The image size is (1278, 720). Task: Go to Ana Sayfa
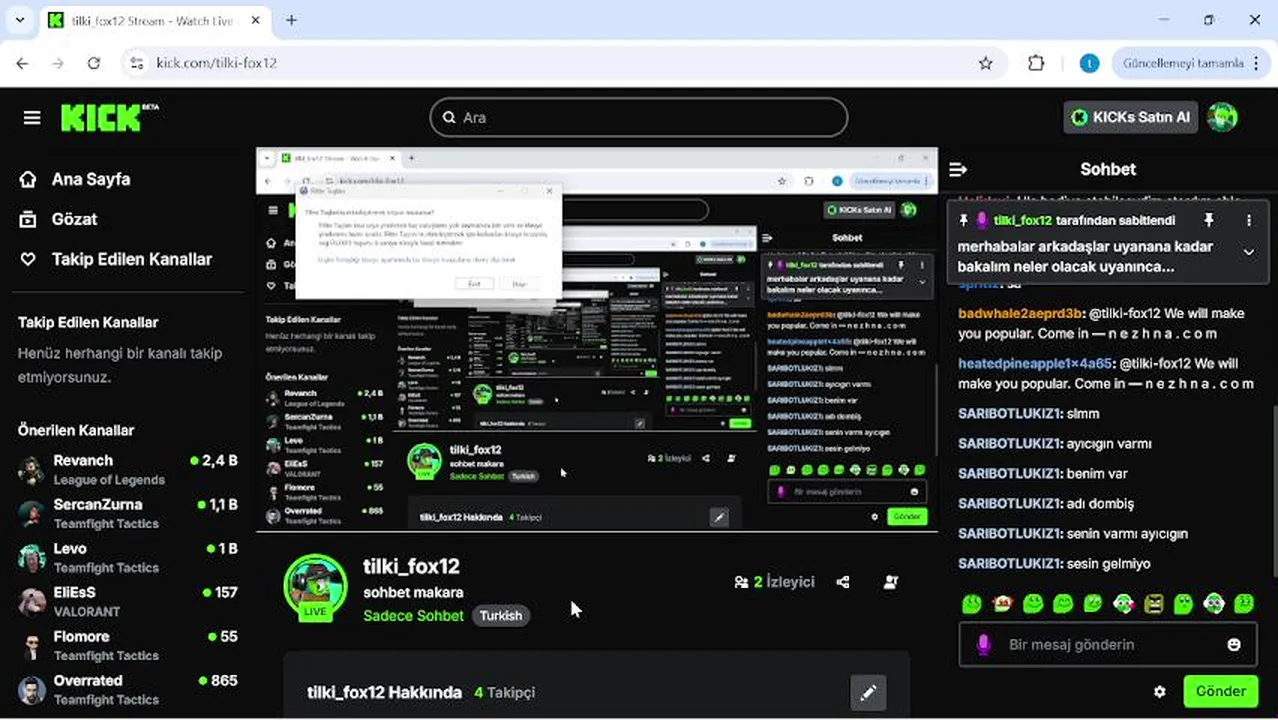tap(91, 179)
